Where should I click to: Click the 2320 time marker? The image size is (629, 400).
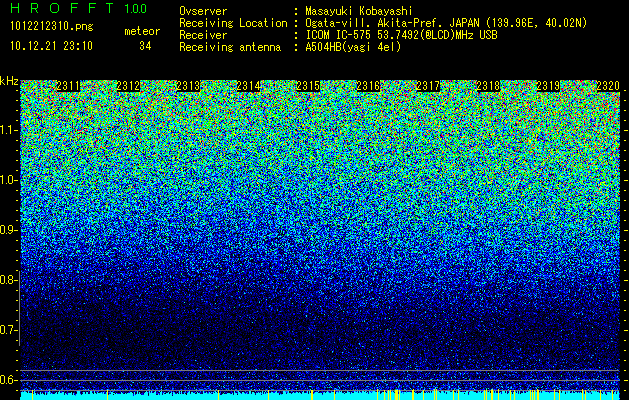(x=608, y=86)
